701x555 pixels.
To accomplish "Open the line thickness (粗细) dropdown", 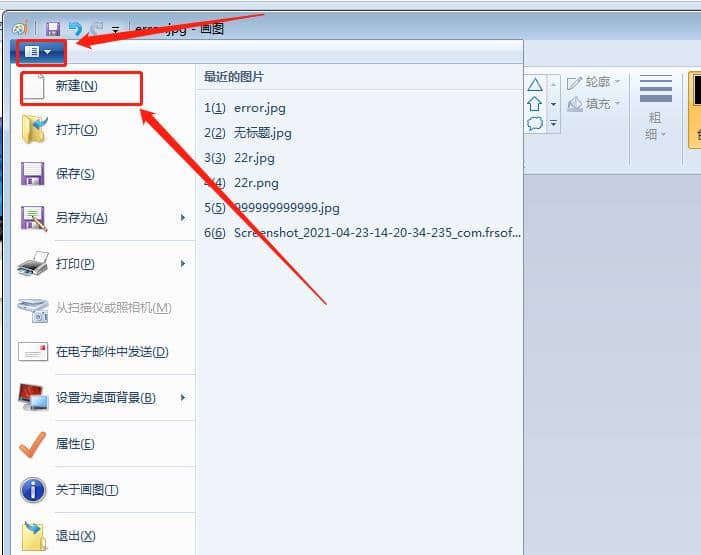I will (655, 107).
